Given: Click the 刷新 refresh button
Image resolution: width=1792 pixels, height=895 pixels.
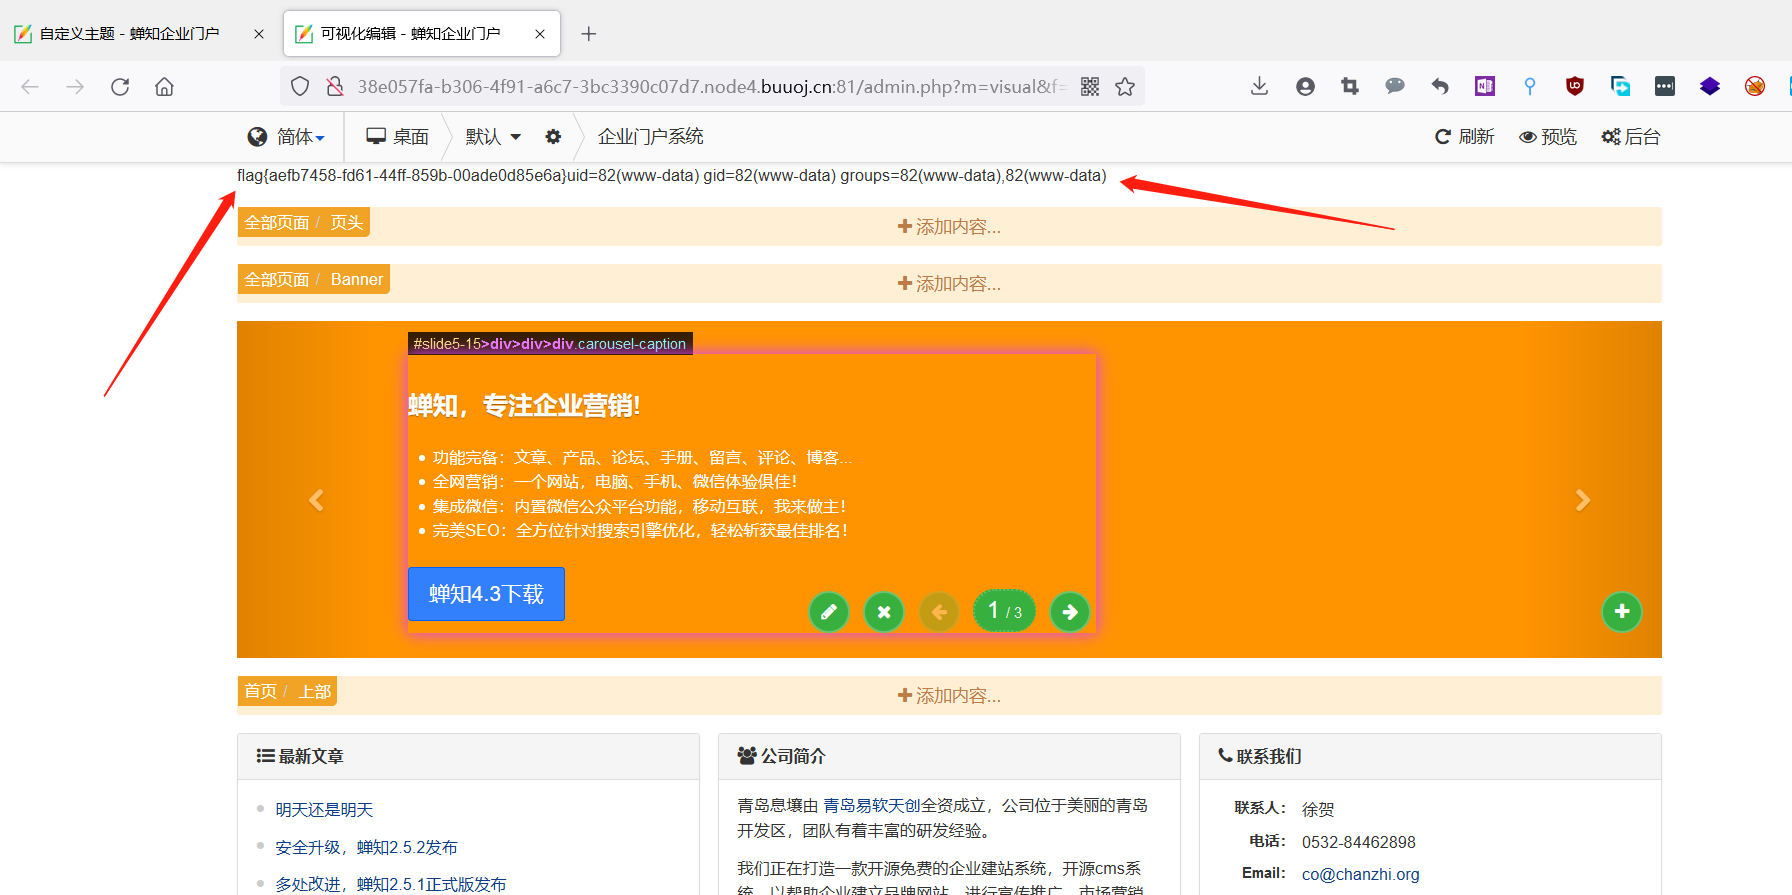Looking at the screenshot, I should click(x=1465, y=137).
